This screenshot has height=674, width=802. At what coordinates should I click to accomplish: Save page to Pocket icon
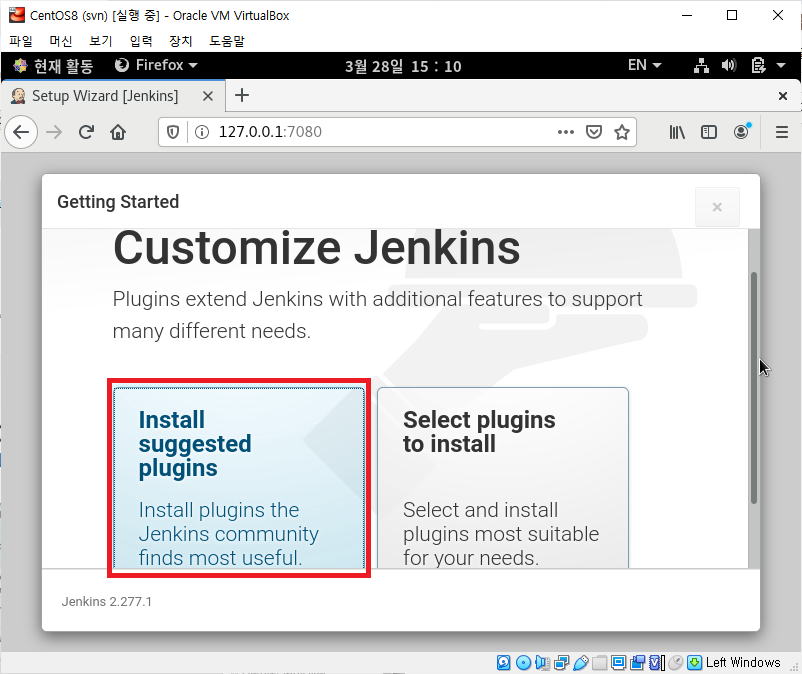coord(594,132)
